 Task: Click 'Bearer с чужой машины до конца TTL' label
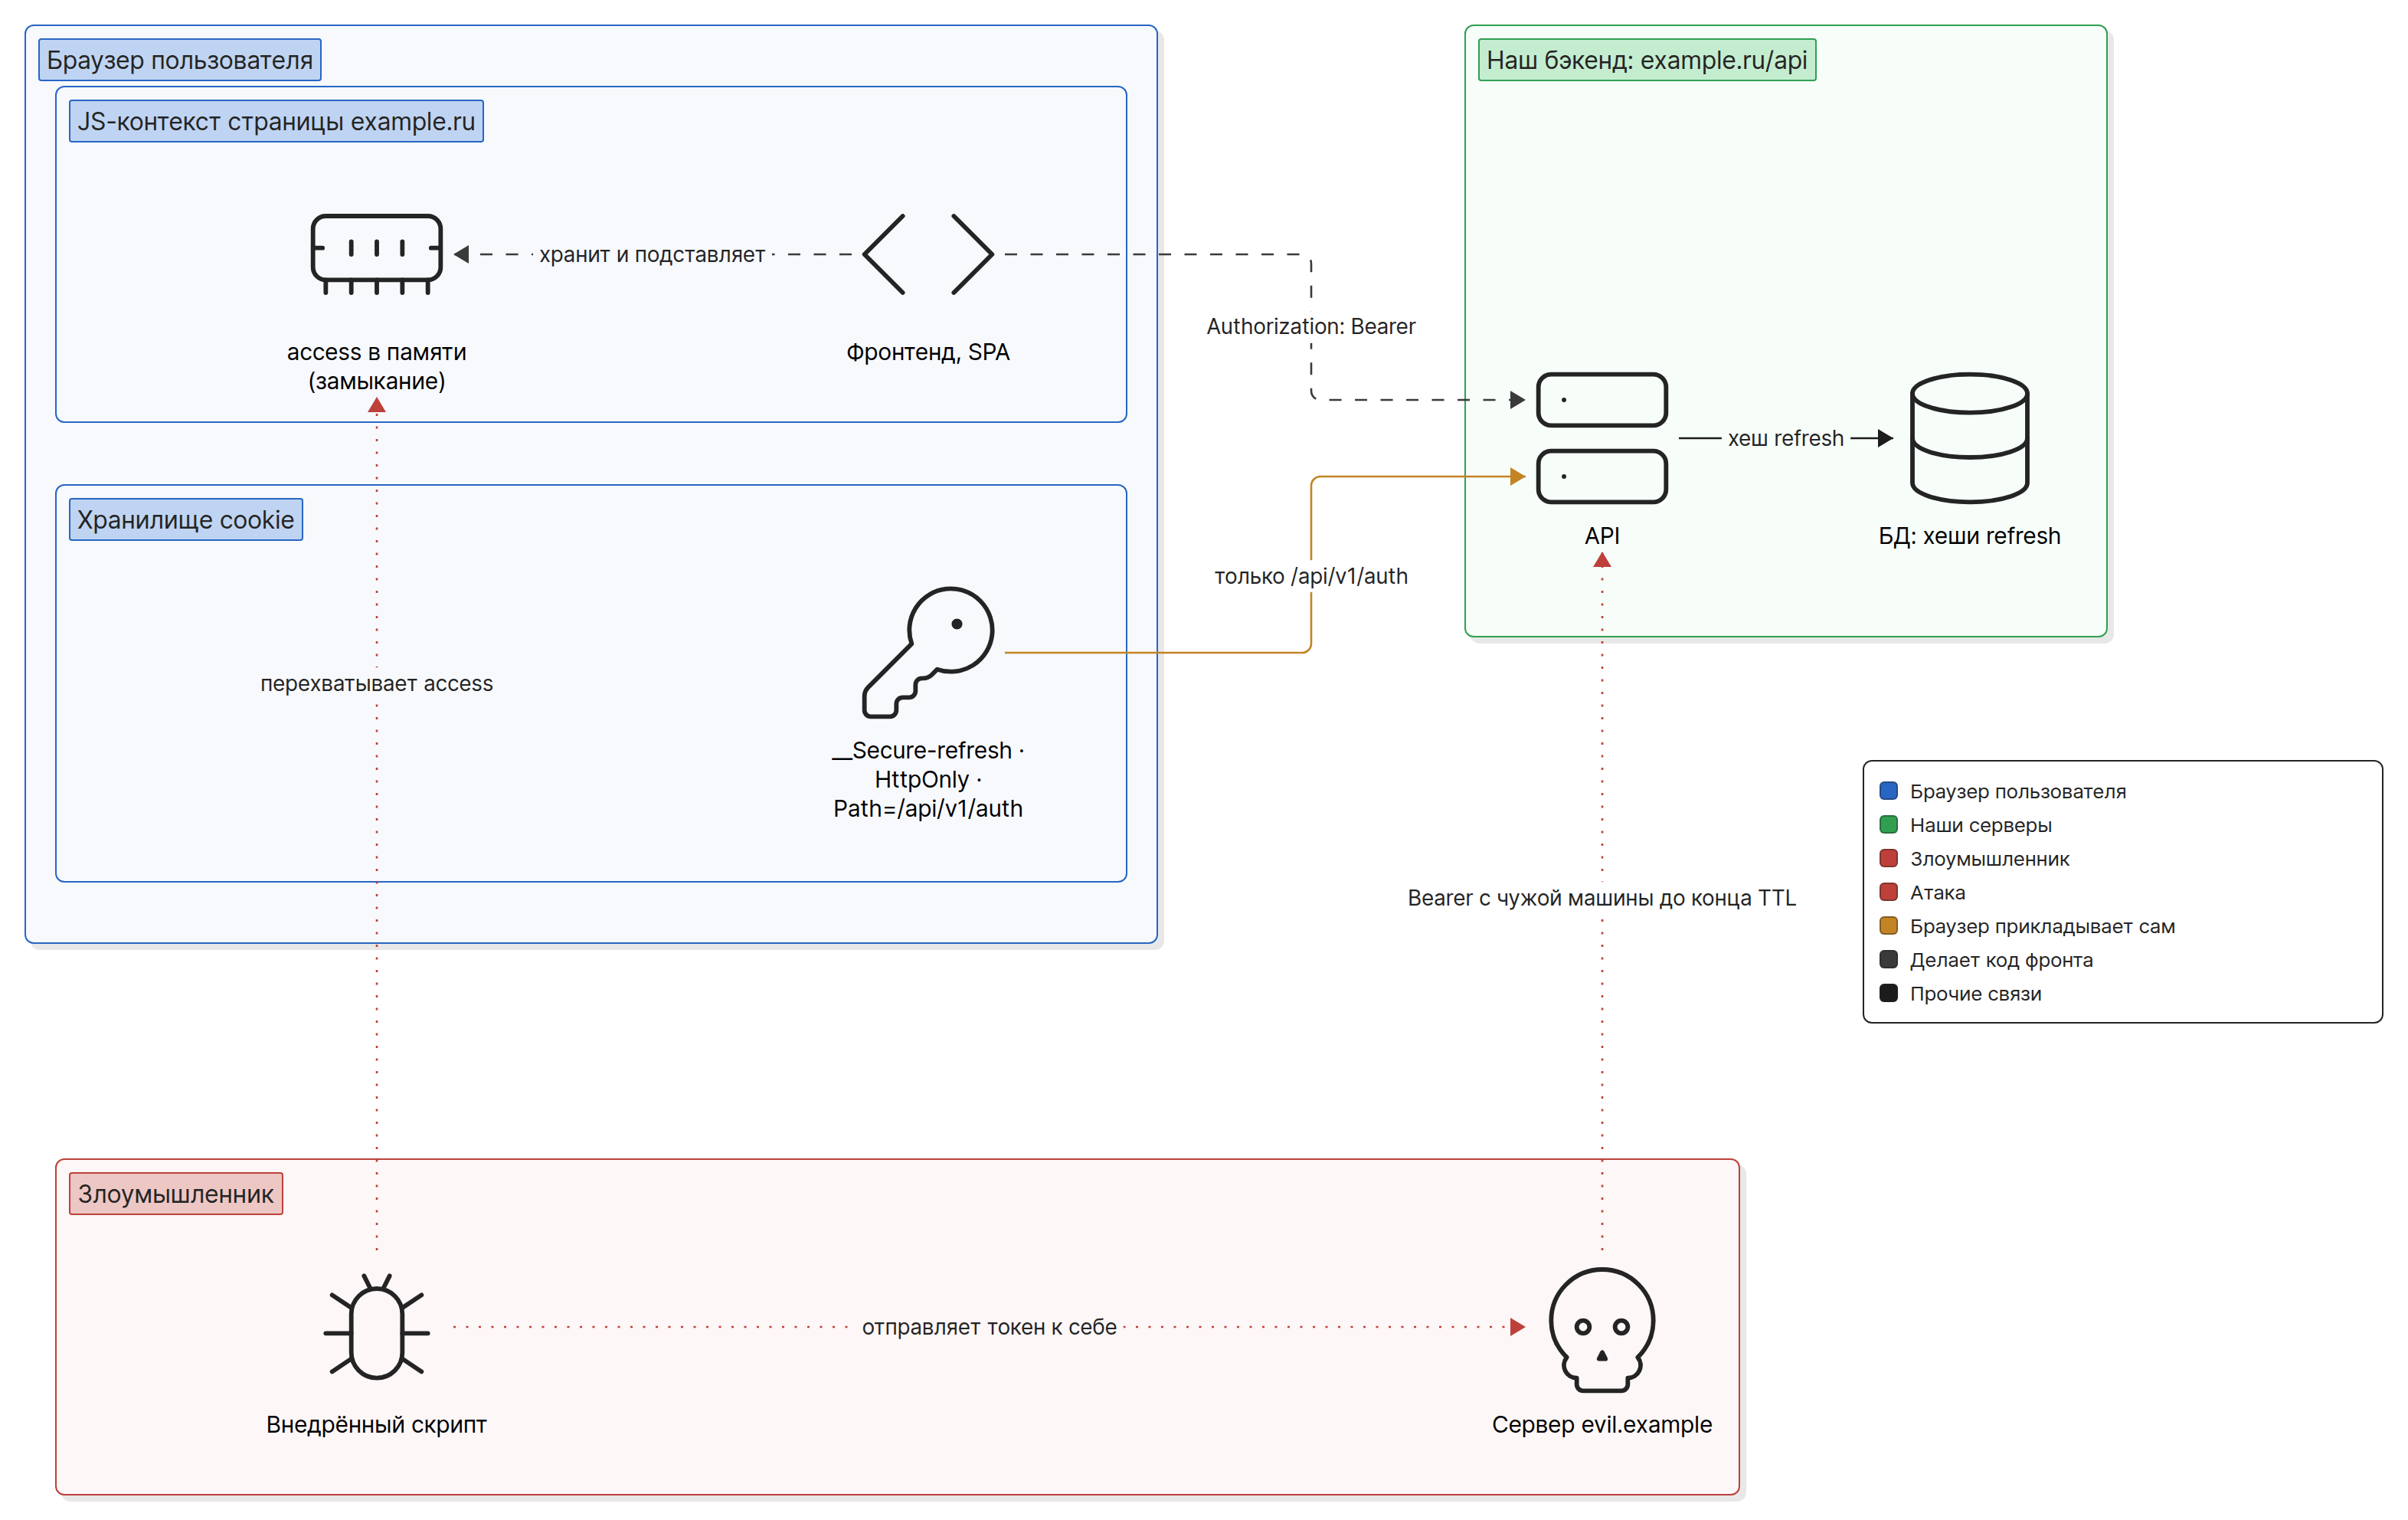(x=1601, y=898)
